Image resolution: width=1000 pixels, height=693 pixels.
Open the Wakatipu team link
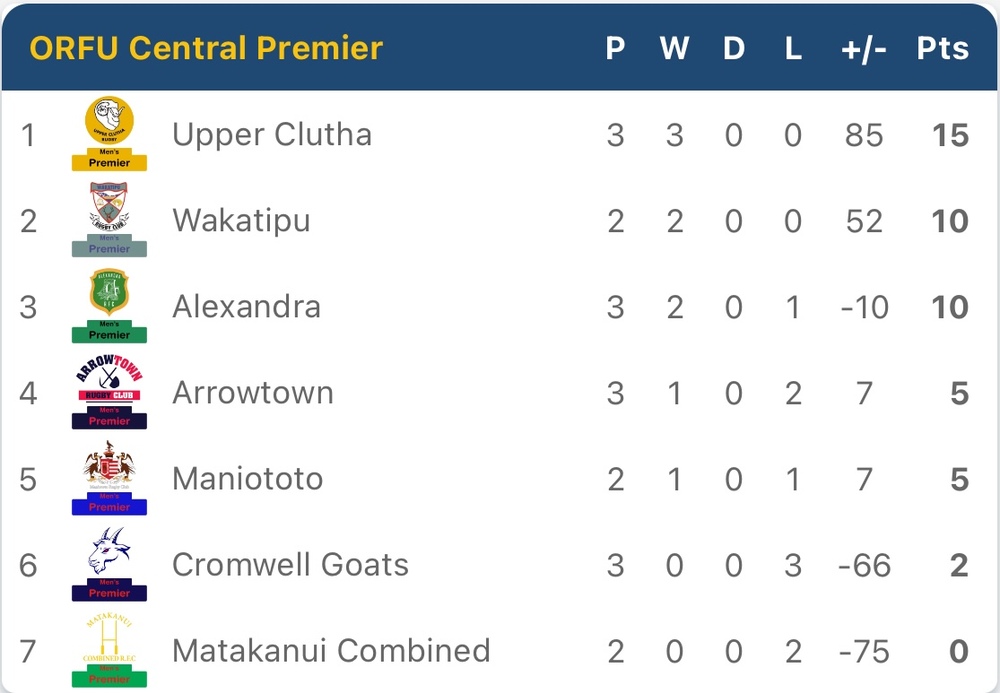[241, 221]
